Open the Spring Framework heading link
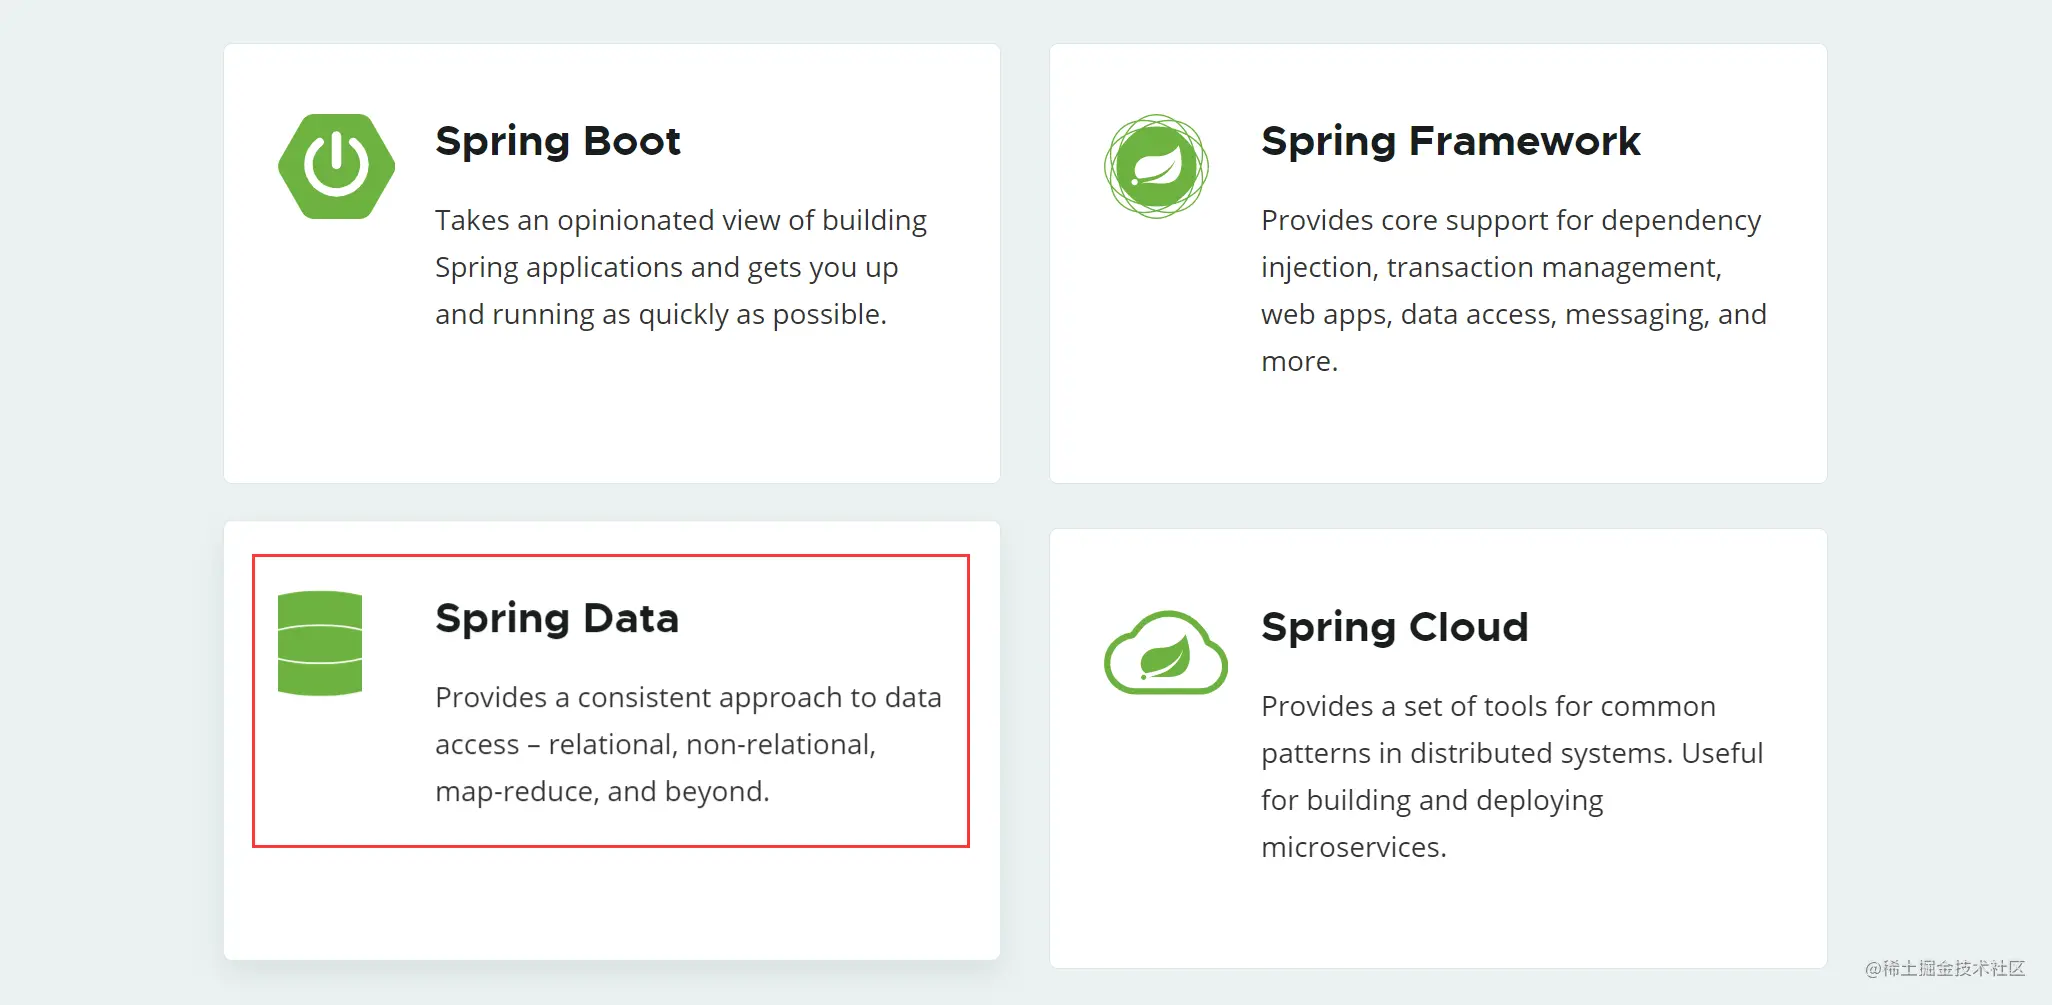The image size is (2052, 1005). pos(1451,142)
